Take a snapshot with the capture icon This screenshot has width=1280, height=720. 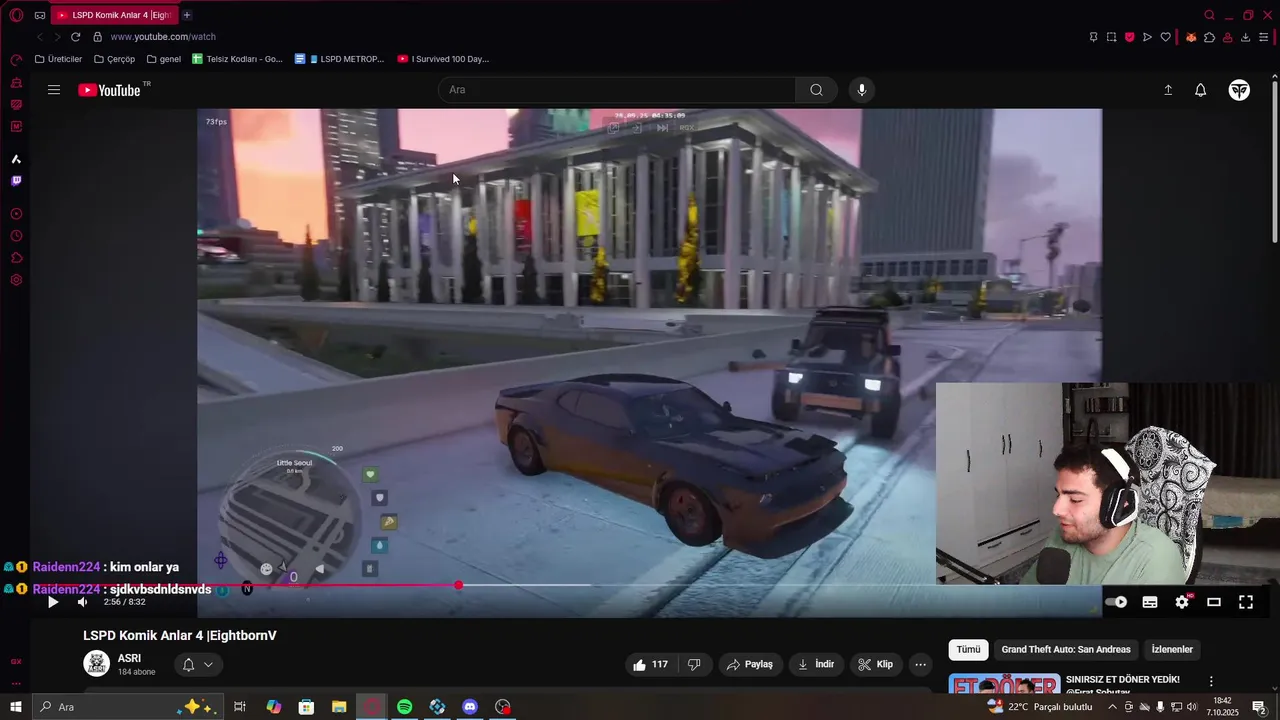(1111, 37)
